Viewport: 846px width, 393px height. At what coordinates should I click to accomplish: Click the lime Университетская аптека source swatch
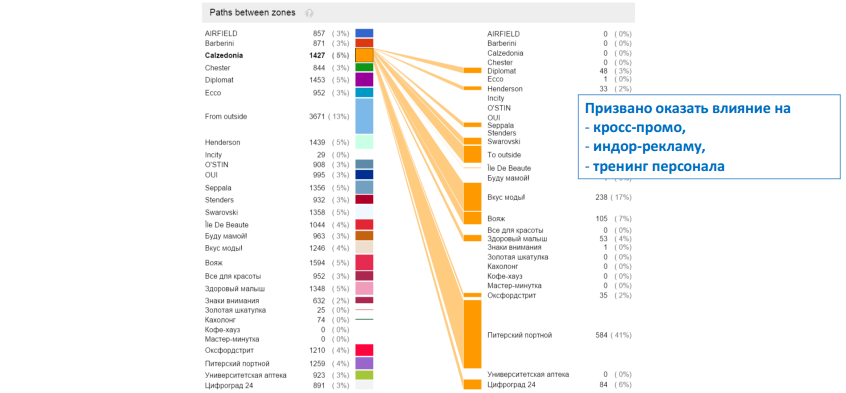coord(364,375)
